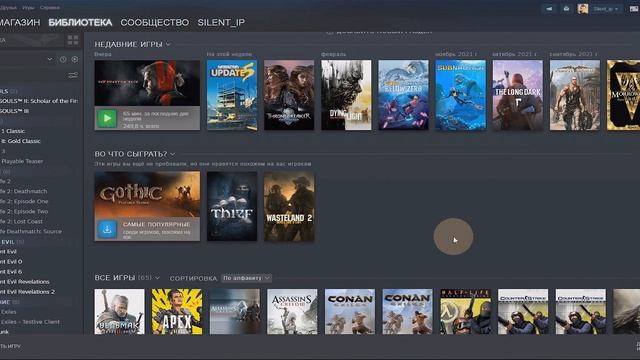Open the Сообщество tab
The width and height of the screenshot is (640, 360).
(x=154, y=22)
